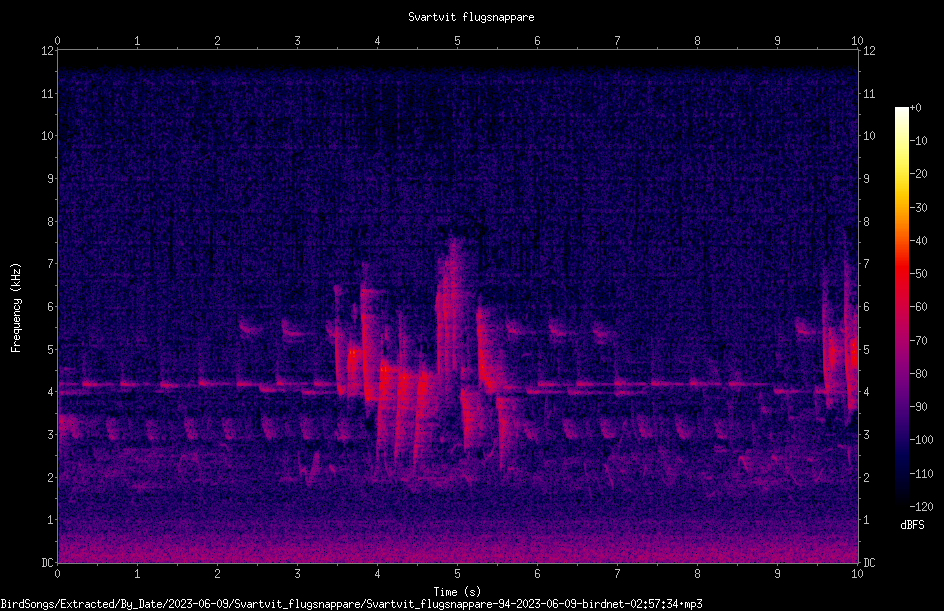Viewport: 944px width, 611px height.
Task: Click the '+0' colorbar label
Action: 915,108
